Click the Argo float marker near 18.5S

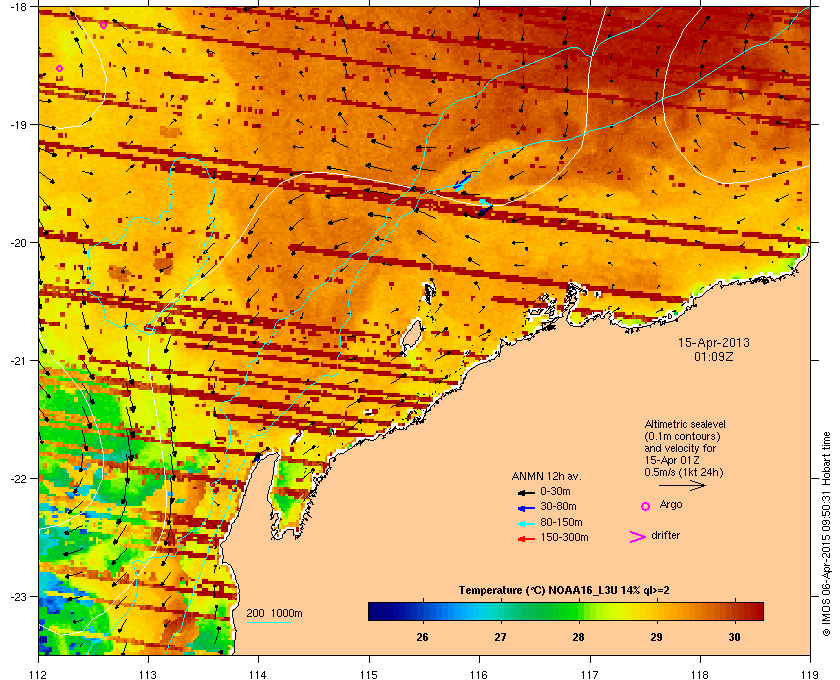(x=59, y=69)
